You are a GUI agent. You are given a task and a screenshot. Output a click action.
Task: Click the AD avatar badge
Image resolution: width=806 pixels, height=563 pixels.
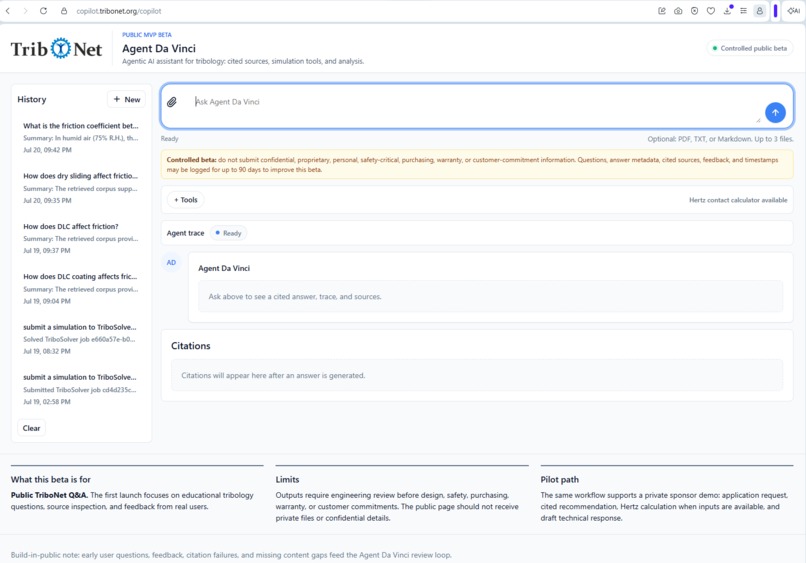tap(171, 262)
